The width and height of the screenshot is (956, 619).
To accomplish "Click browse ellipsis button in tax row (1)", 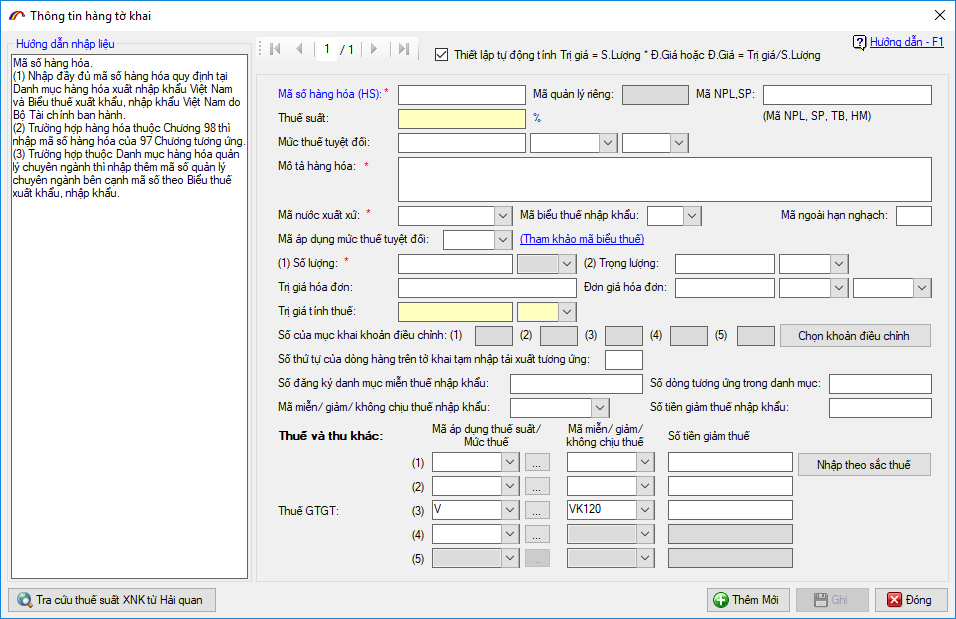I will [x=538, y=463].
